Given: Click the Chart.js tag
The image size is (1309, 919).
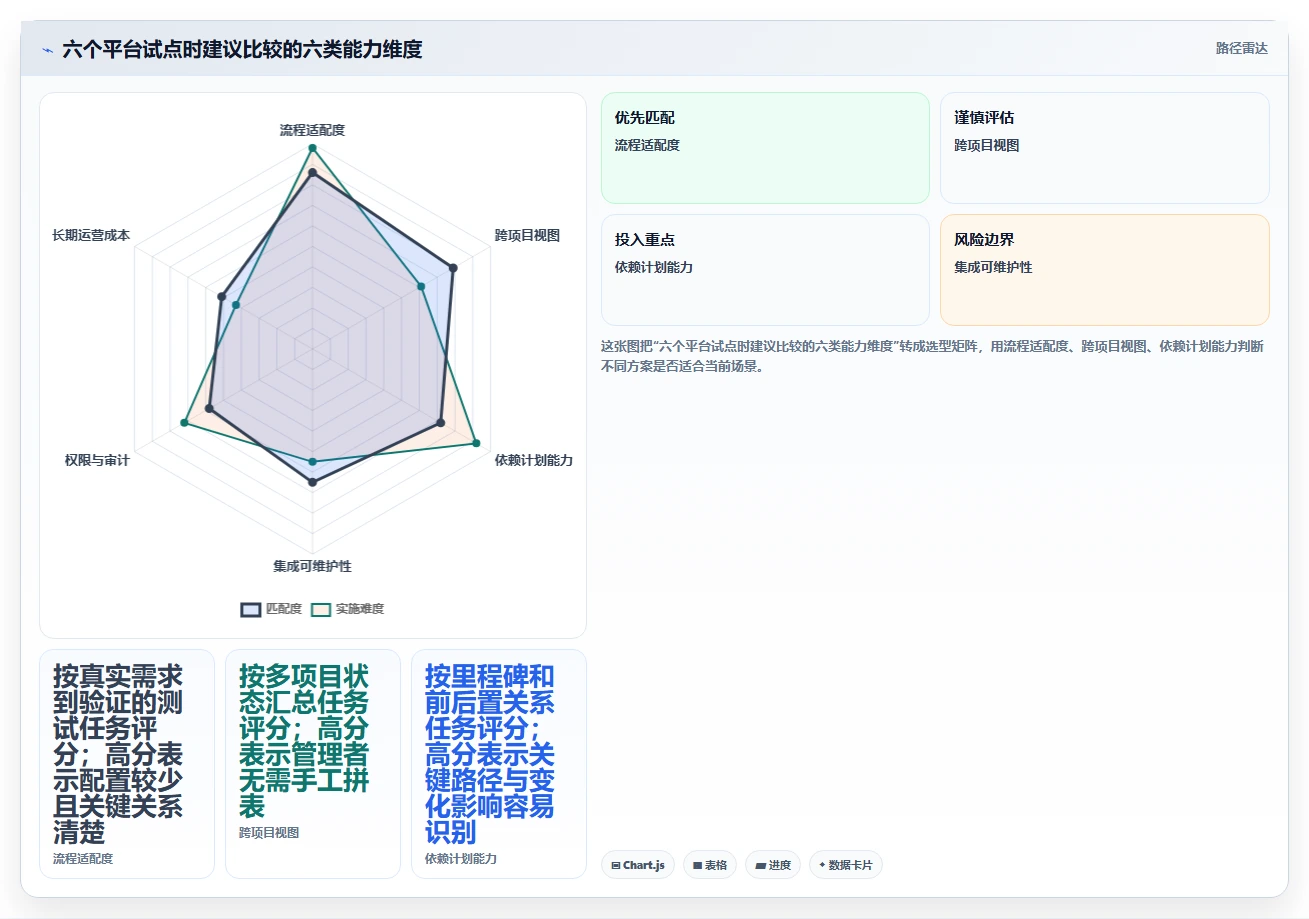Looking at the screenshot, I should tap(638, 865).
